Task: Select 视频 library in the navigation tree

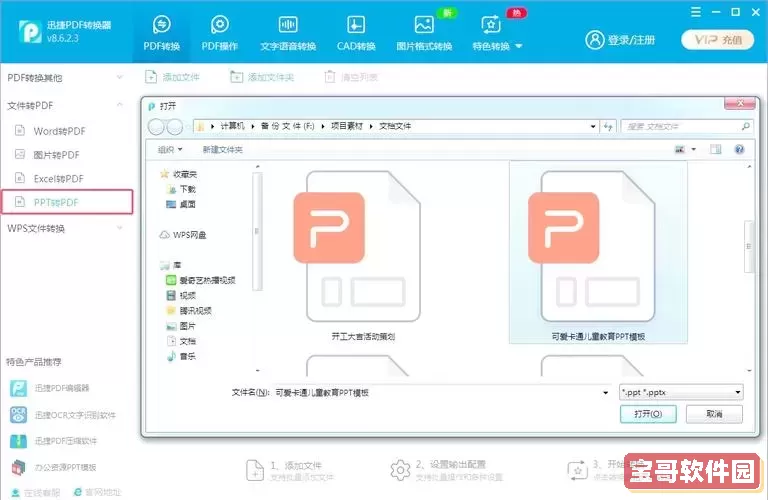Action: pos(181,295)
